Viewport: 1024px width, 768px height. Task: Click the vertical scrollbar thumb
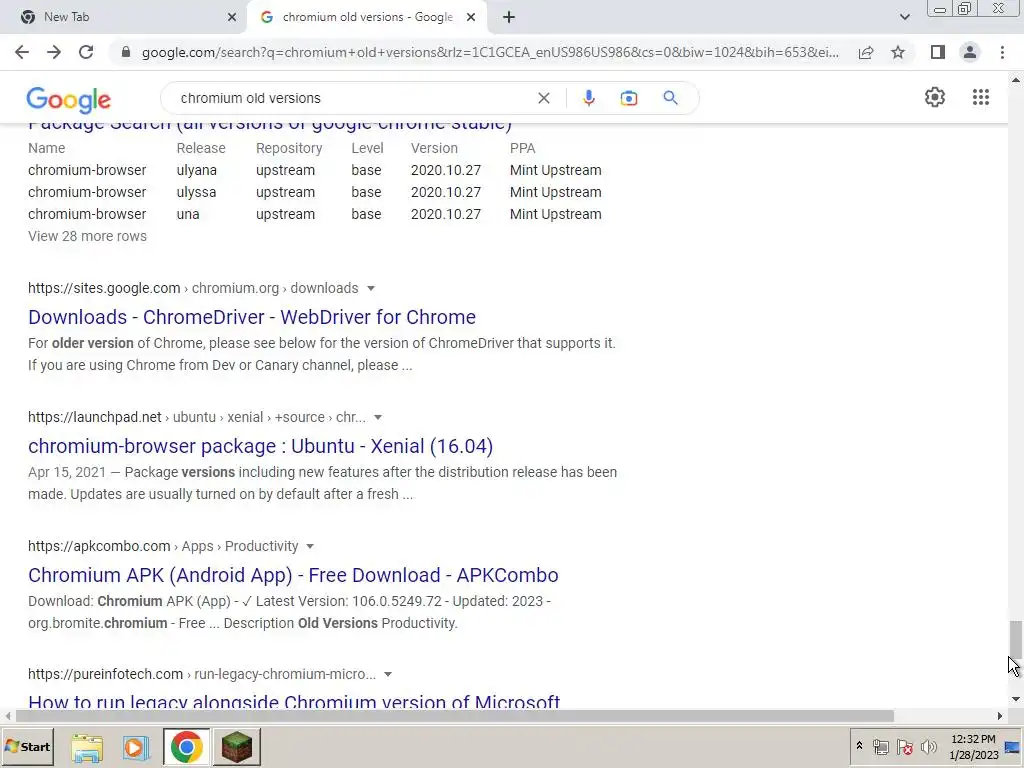(1016, 638)
